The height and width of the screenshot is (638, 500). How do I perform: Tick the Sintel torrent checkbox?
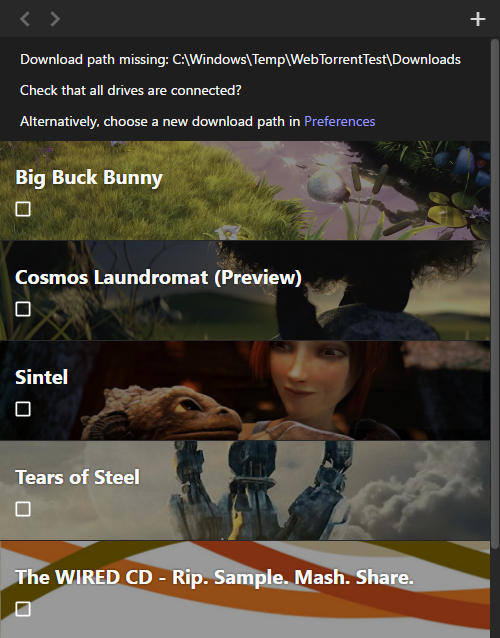[x=23, y=409]
